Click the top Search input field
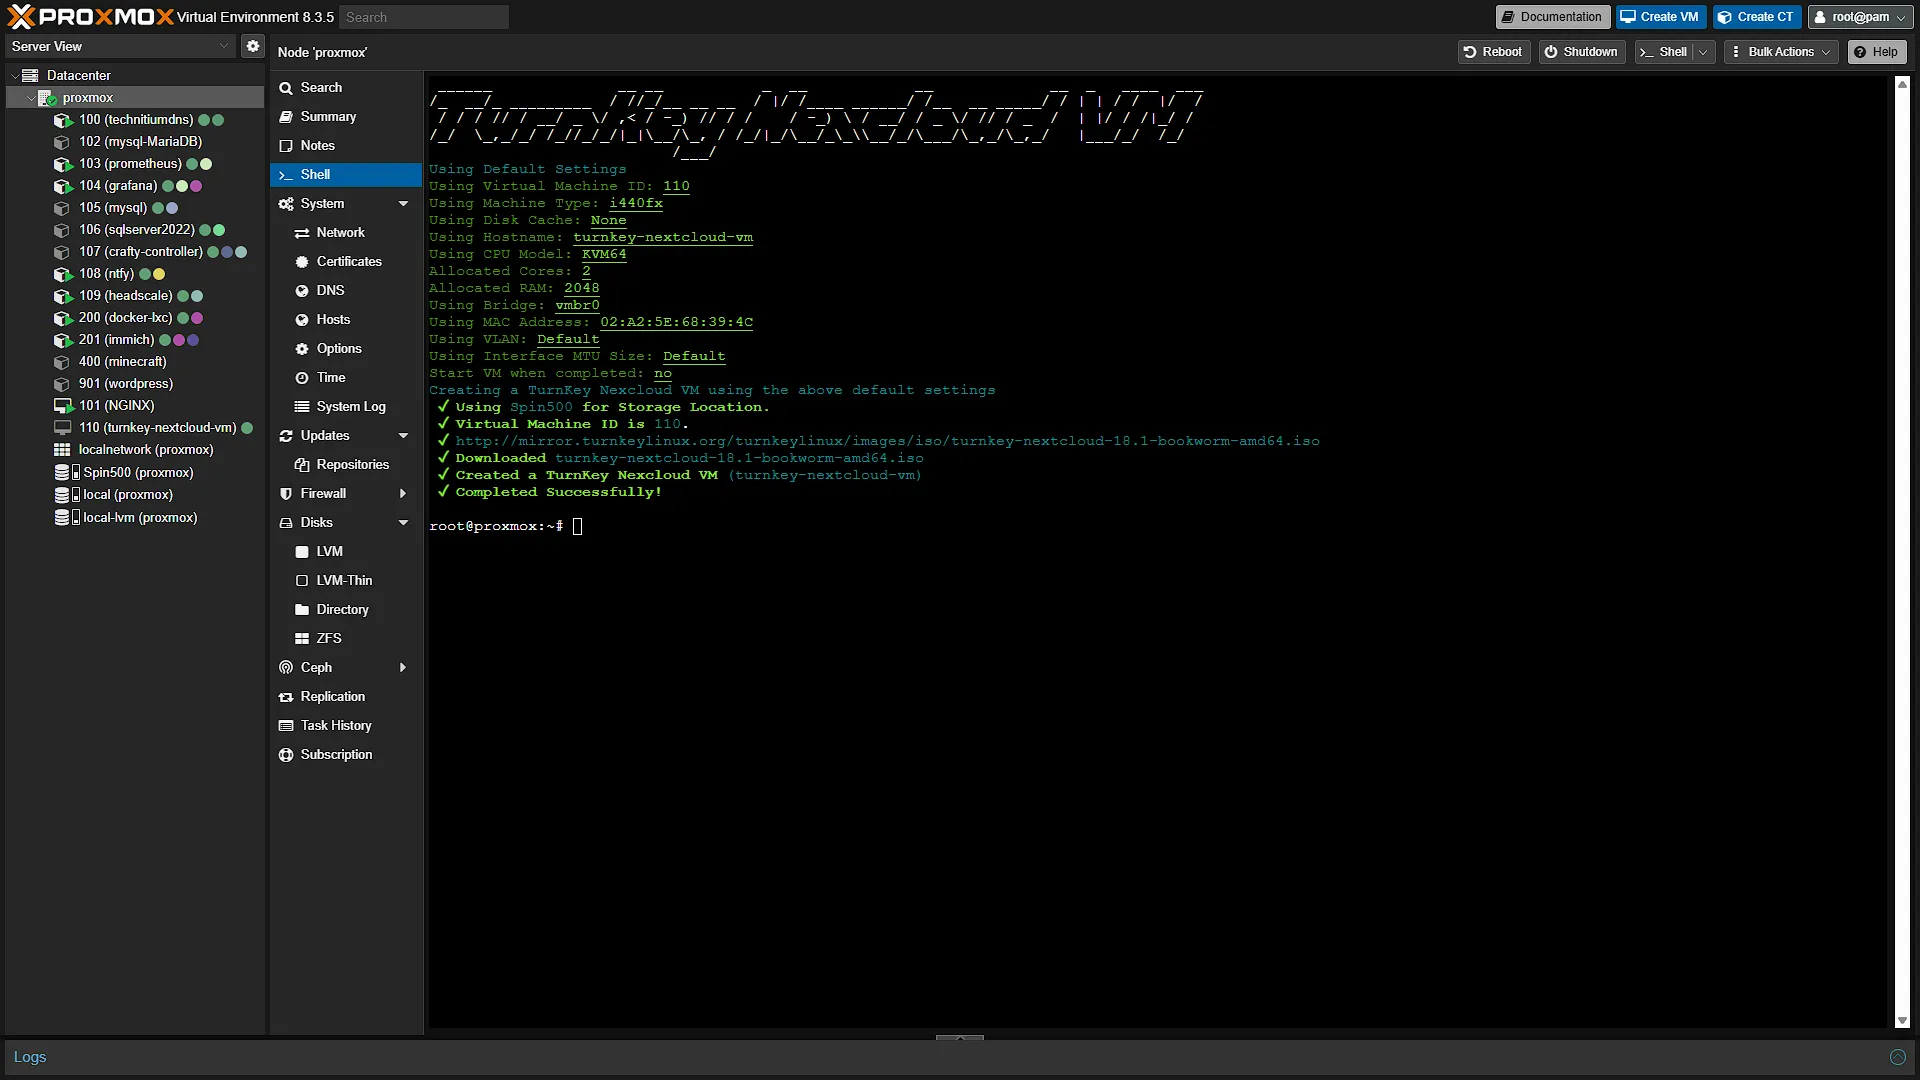Viewport: 1920px width, 1080px height. pos(424,17)
